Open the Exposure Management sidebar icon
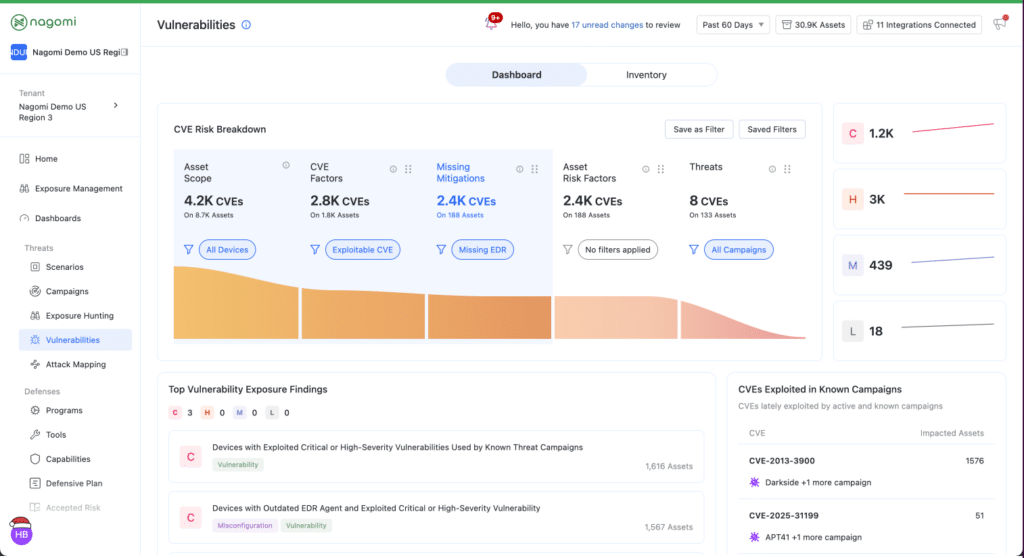1024x558 pixels. coord(25,188)
